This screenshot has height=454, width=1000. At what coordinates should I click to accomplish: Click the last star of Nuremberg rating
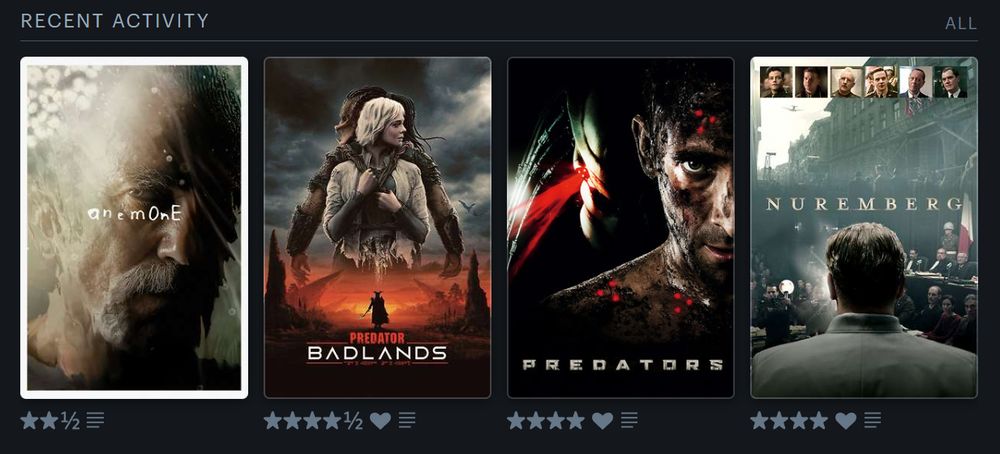point(819,420)
